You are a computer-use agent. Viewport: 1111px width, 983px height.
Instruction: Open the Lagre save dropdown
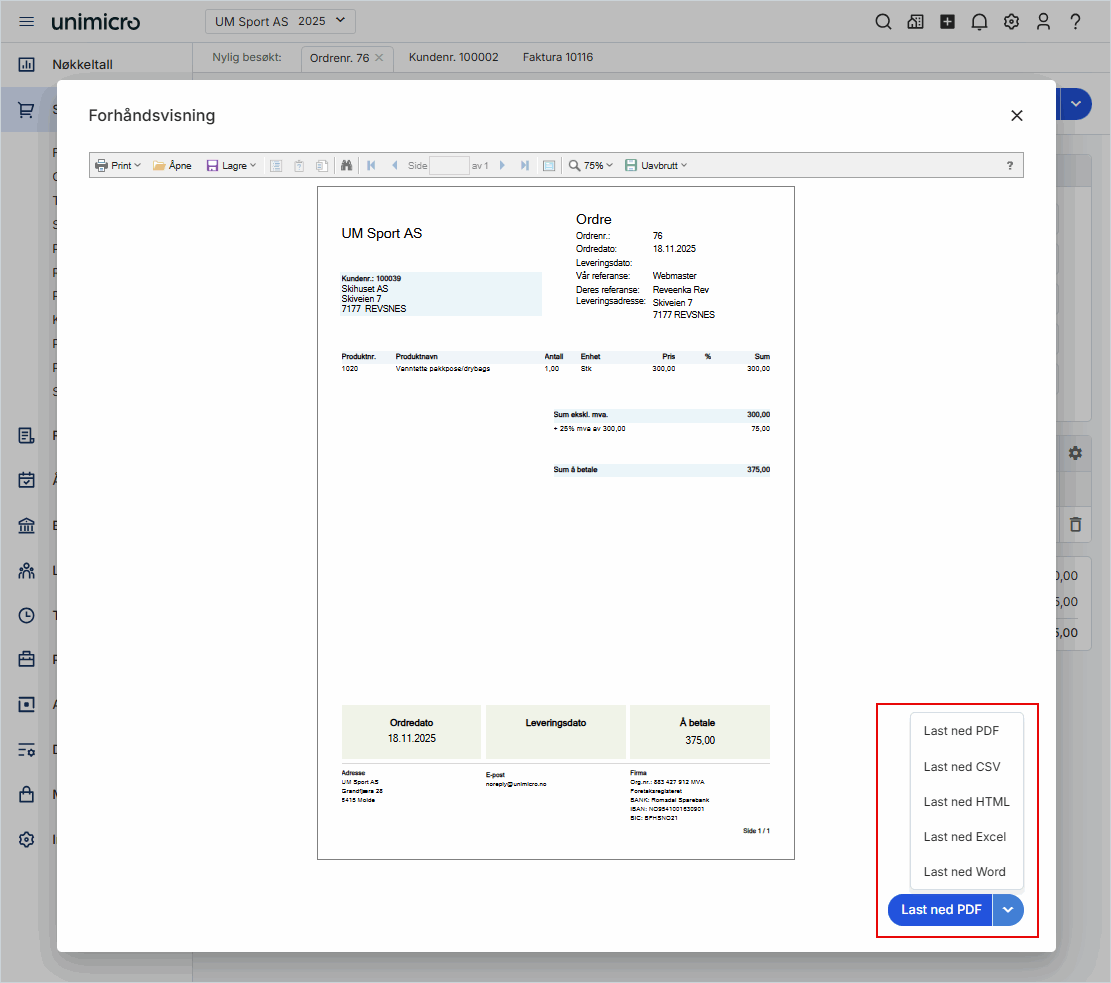point(231,166)
